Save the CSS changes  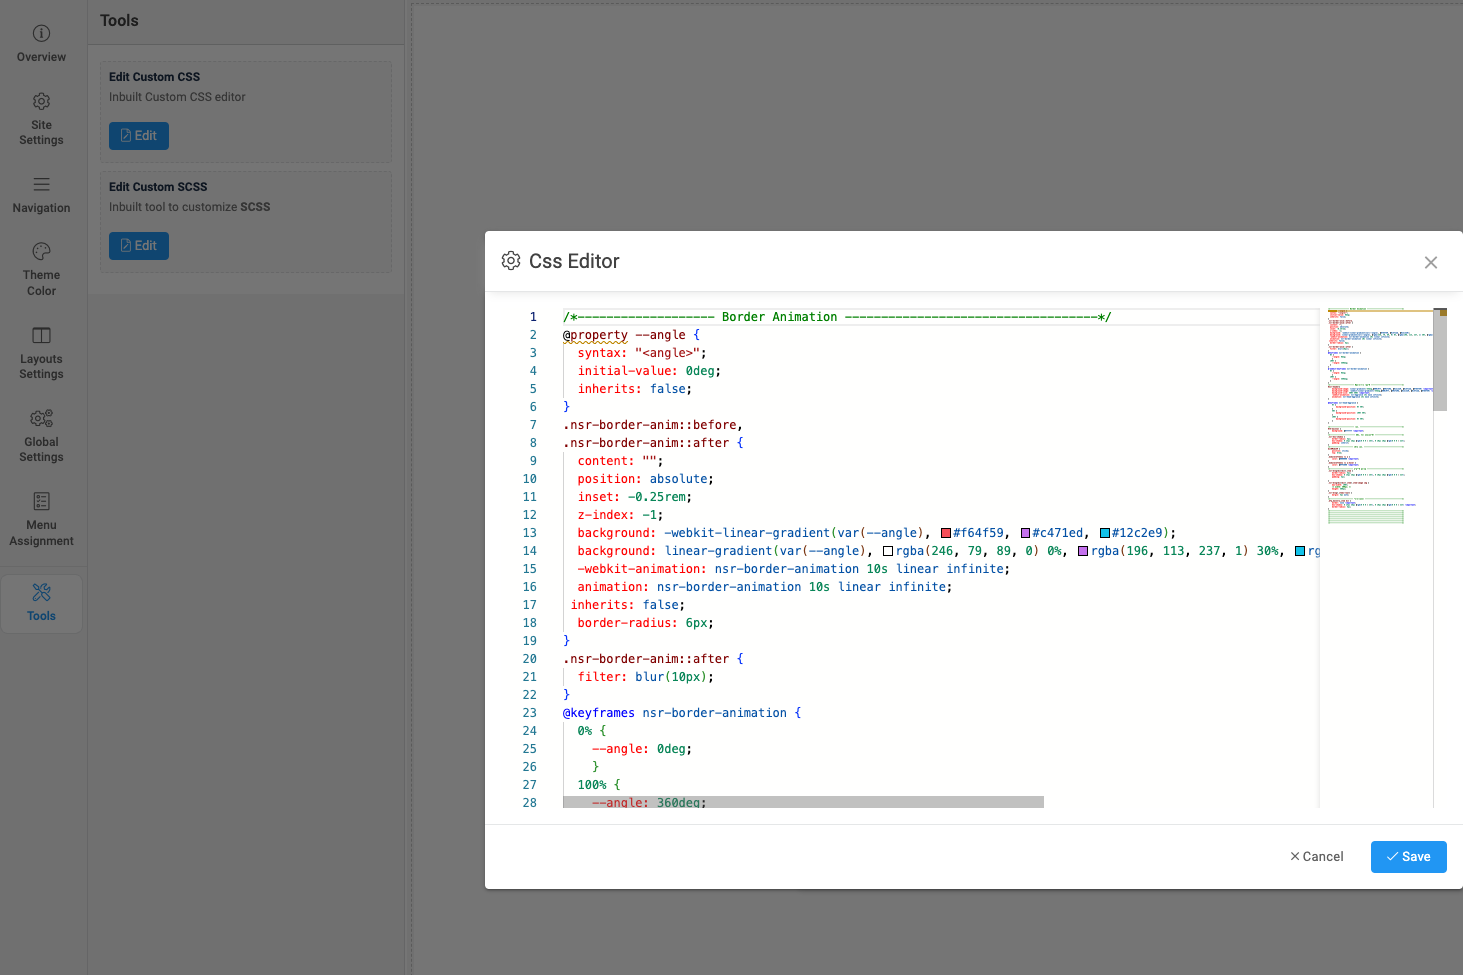(x=1408, y=857)
